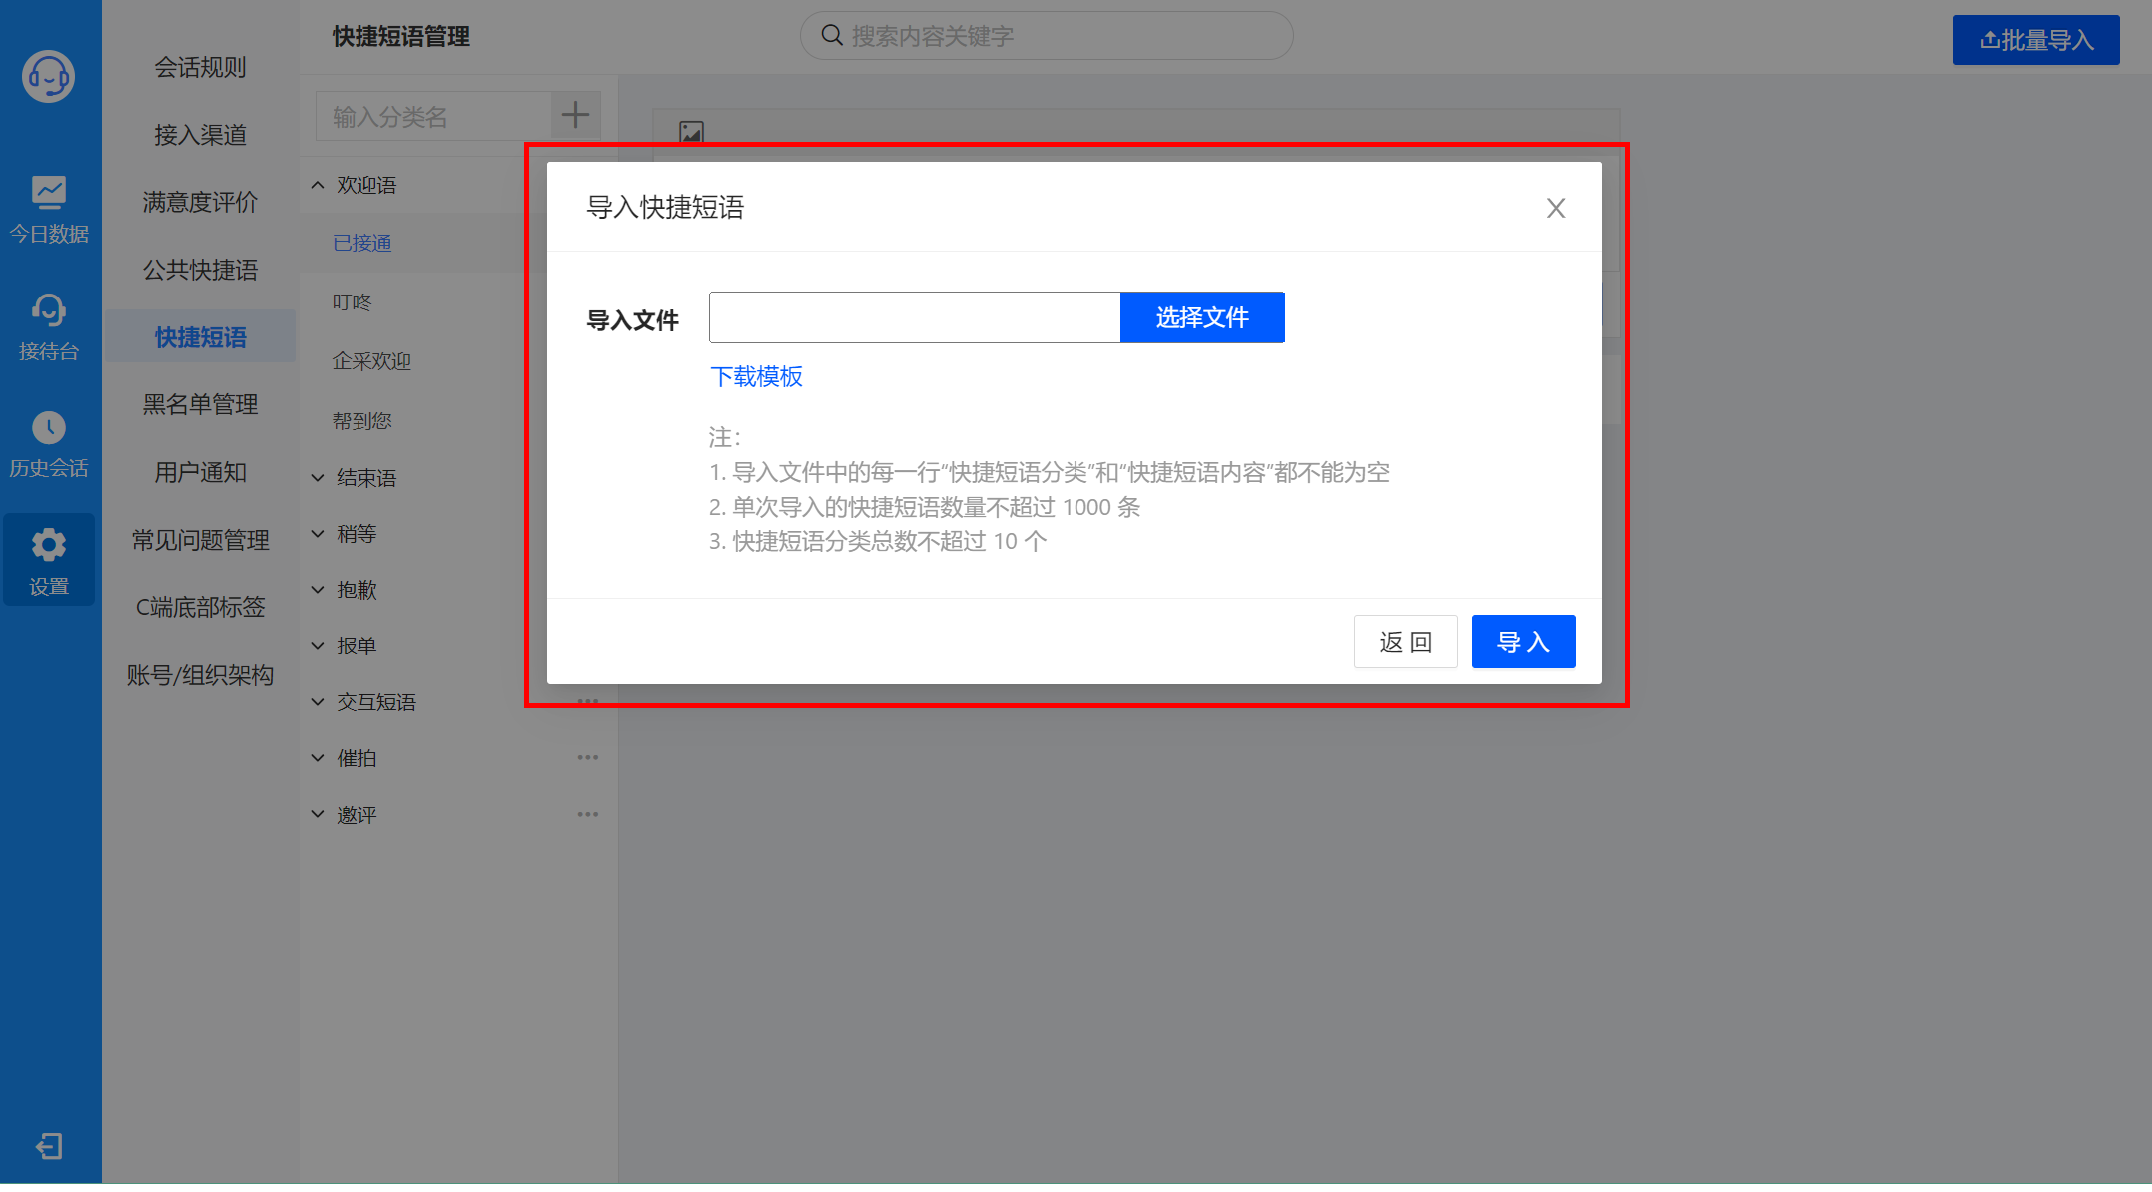The width and height of the screenshot is (2152, 1192).
Task: Click 返回 button in dialog
Action: 1403,640
